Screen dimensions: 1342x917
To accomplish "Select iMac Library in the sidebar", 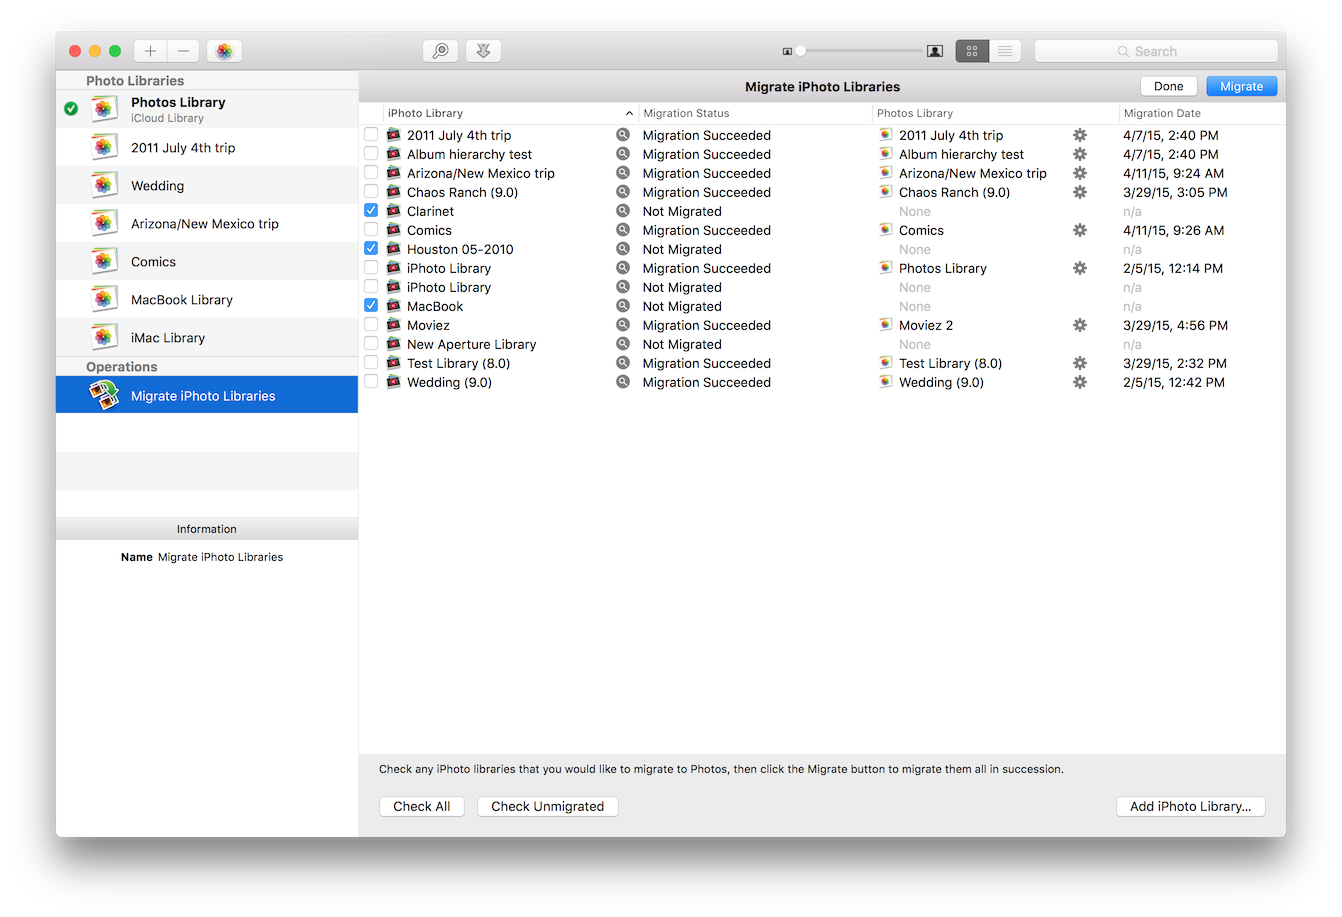I will pos(207,338).
